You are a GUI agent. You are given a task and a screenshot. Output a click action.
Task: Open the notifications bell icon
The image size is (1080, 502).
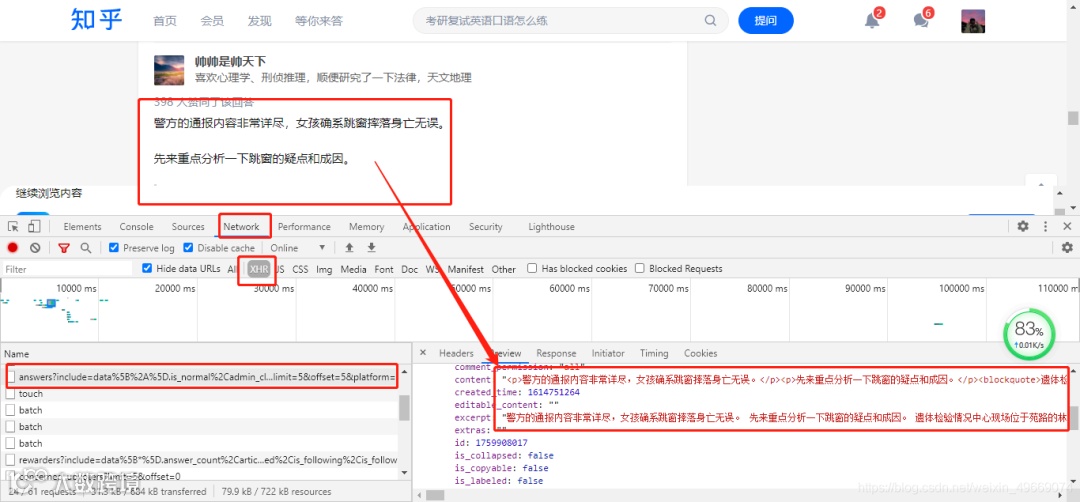pos(872,21)
